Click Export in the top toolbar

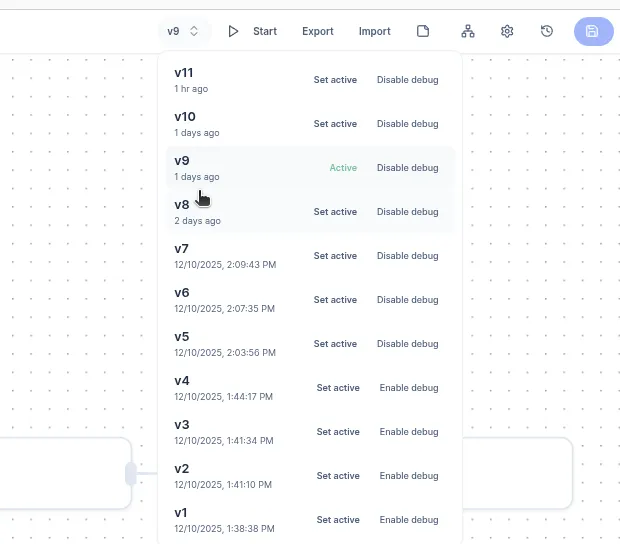(x=318, y=31)
